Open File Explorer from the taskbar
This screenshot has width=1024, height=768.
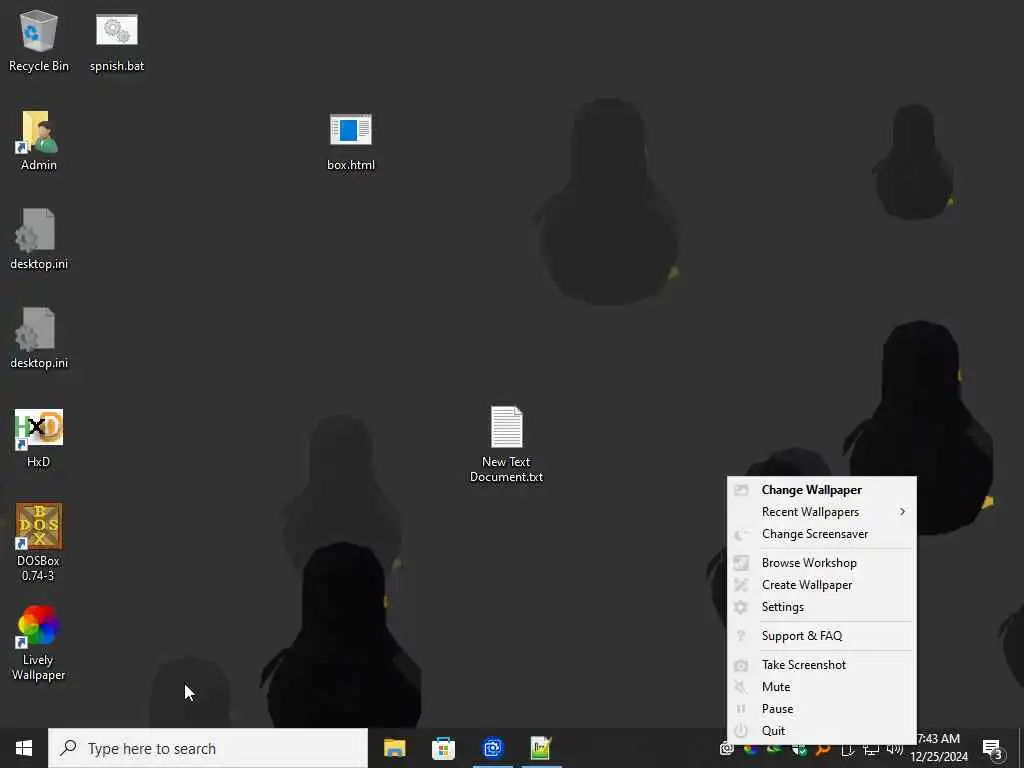click(x=394, y=748)
